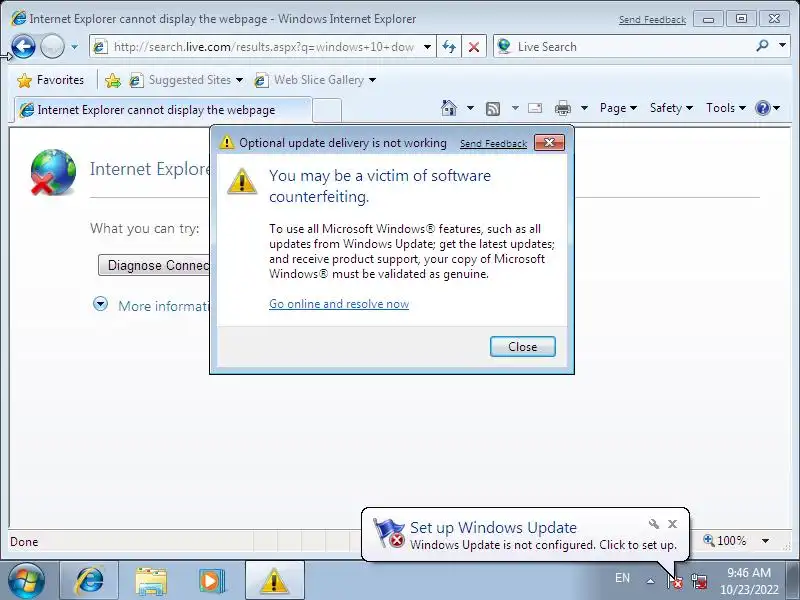Open a new blank tab
The height and width of the screenshot is (600, 800).
point(327,110)
